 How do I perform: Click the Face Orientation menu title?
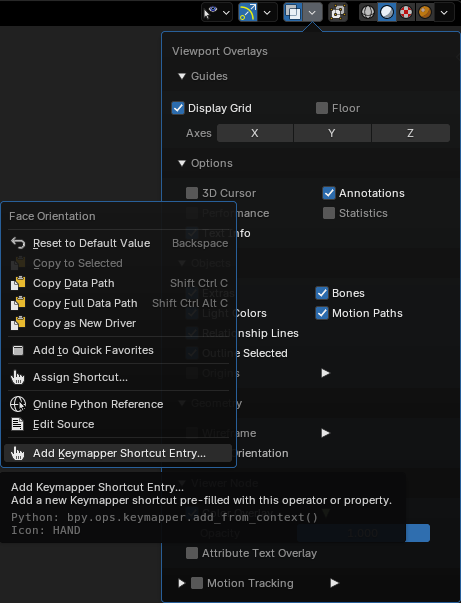(52, 216)
